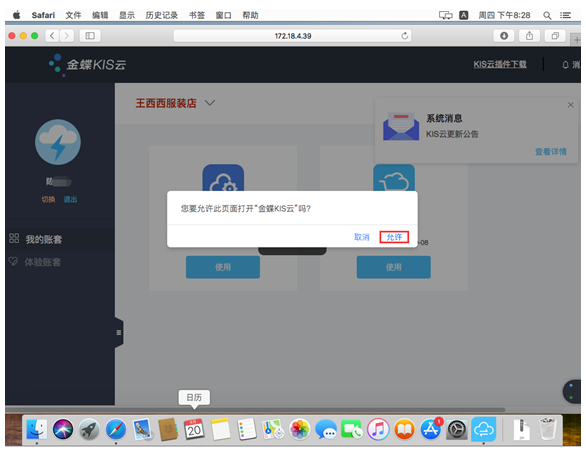This screenshot has width=586, height=450.
Task: Open Spotlight search icon
Action: click(x=547, y=15)
